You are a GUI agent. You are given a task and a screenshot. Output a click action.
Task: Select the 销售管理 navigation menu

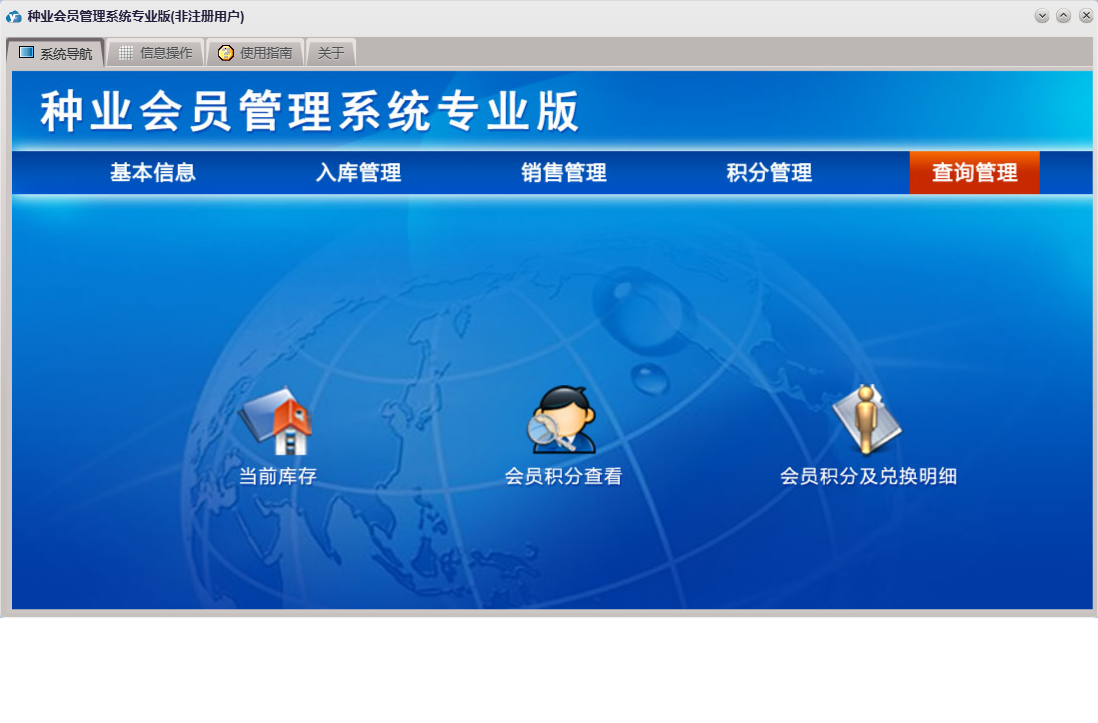(564, 172)
